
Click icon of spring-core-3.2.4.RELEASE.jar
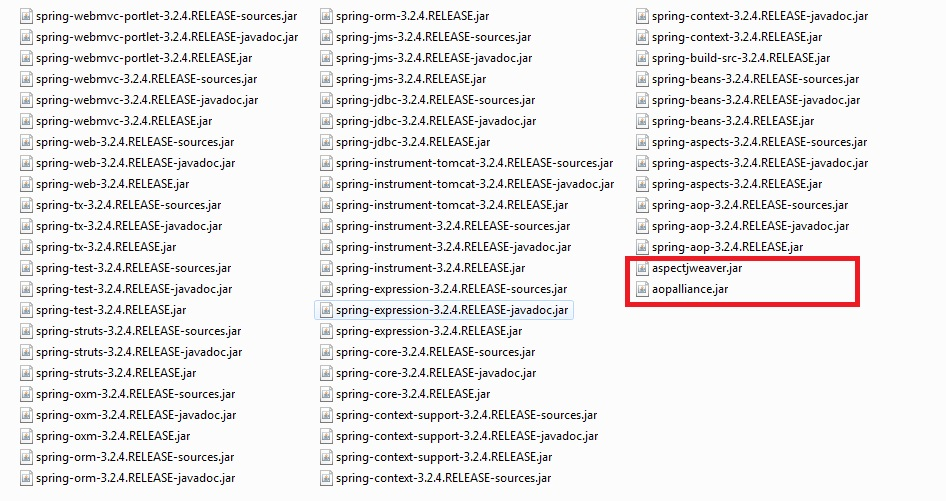[x=326, y=394]
